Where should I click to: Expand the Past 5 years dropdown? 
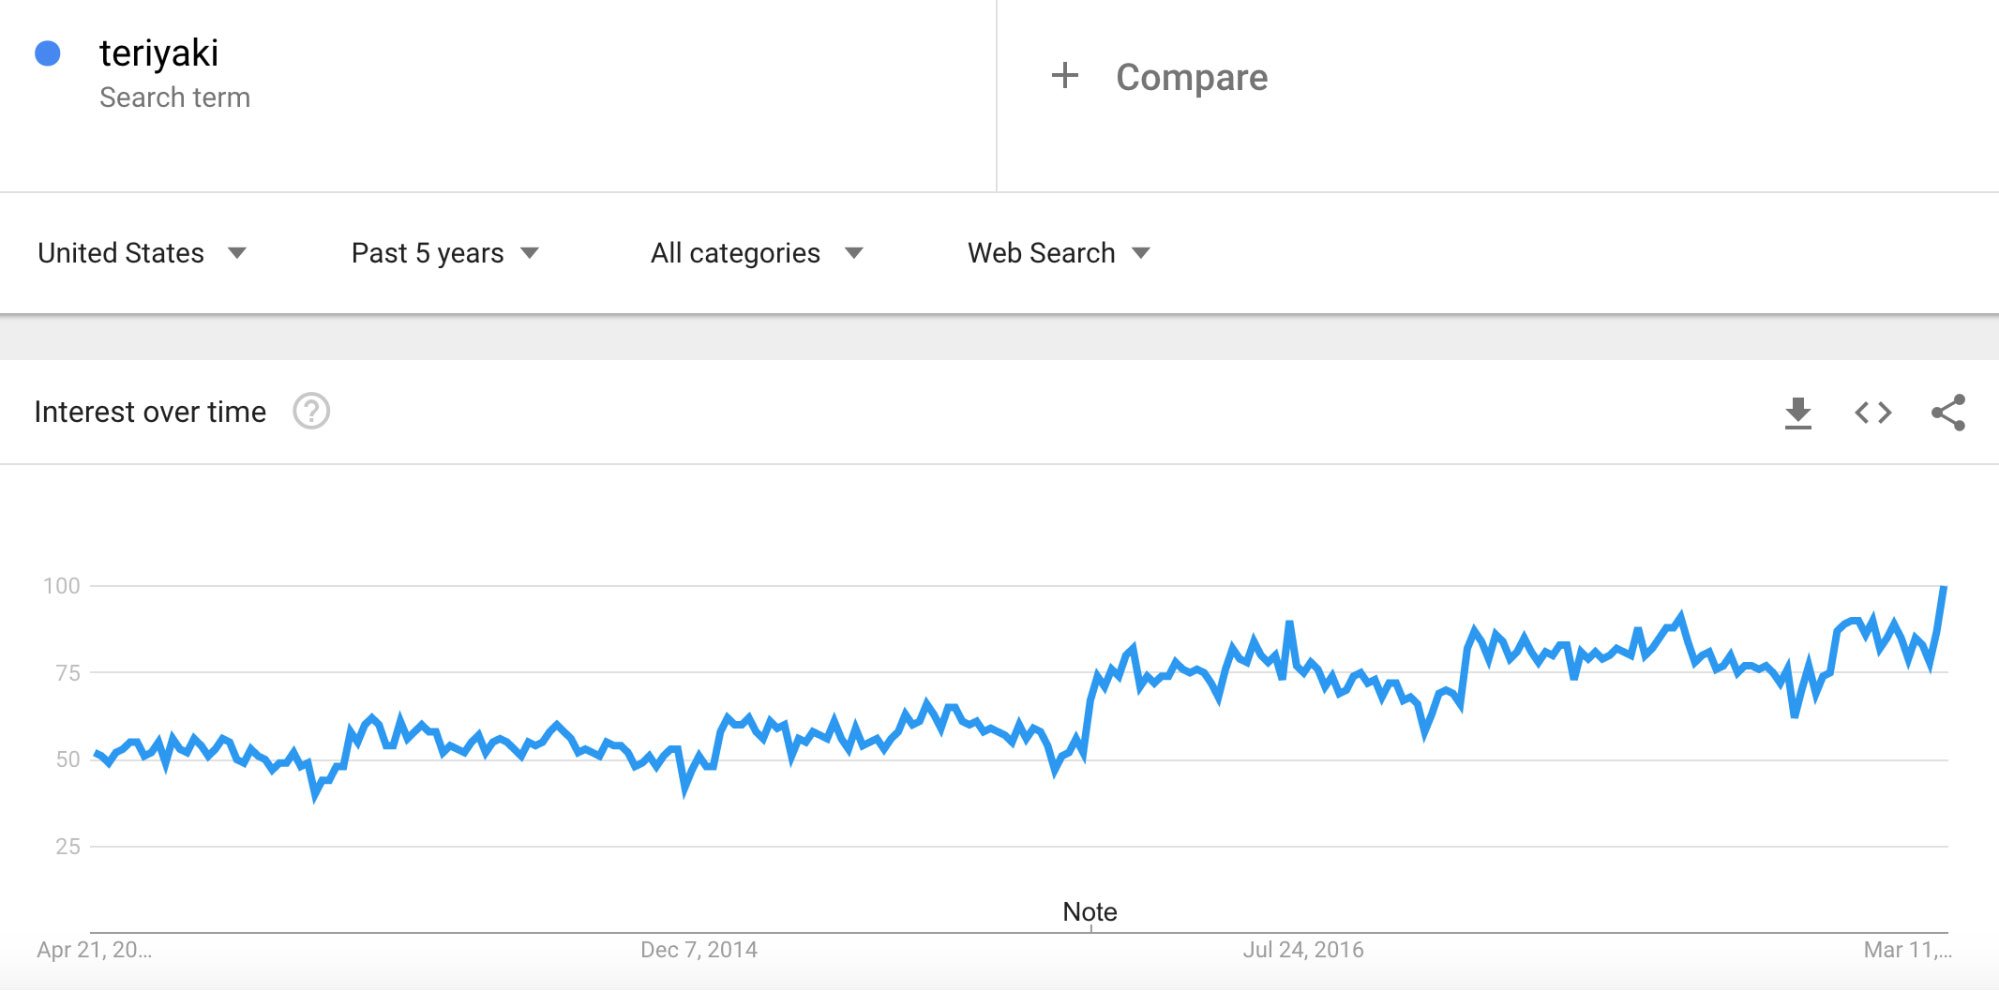(445, 253)
